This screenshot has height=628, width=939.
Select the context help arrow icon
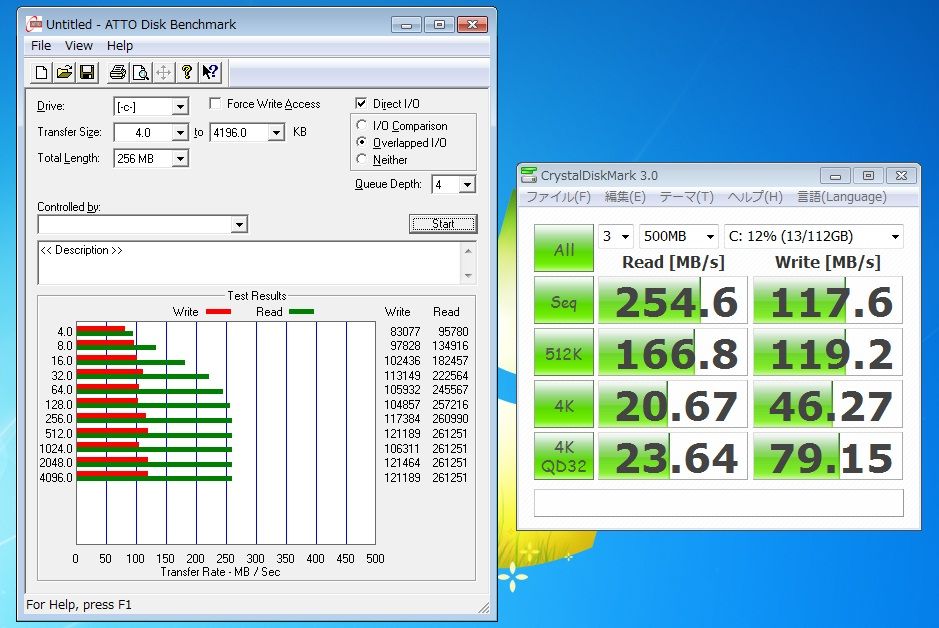pos(210,73)
